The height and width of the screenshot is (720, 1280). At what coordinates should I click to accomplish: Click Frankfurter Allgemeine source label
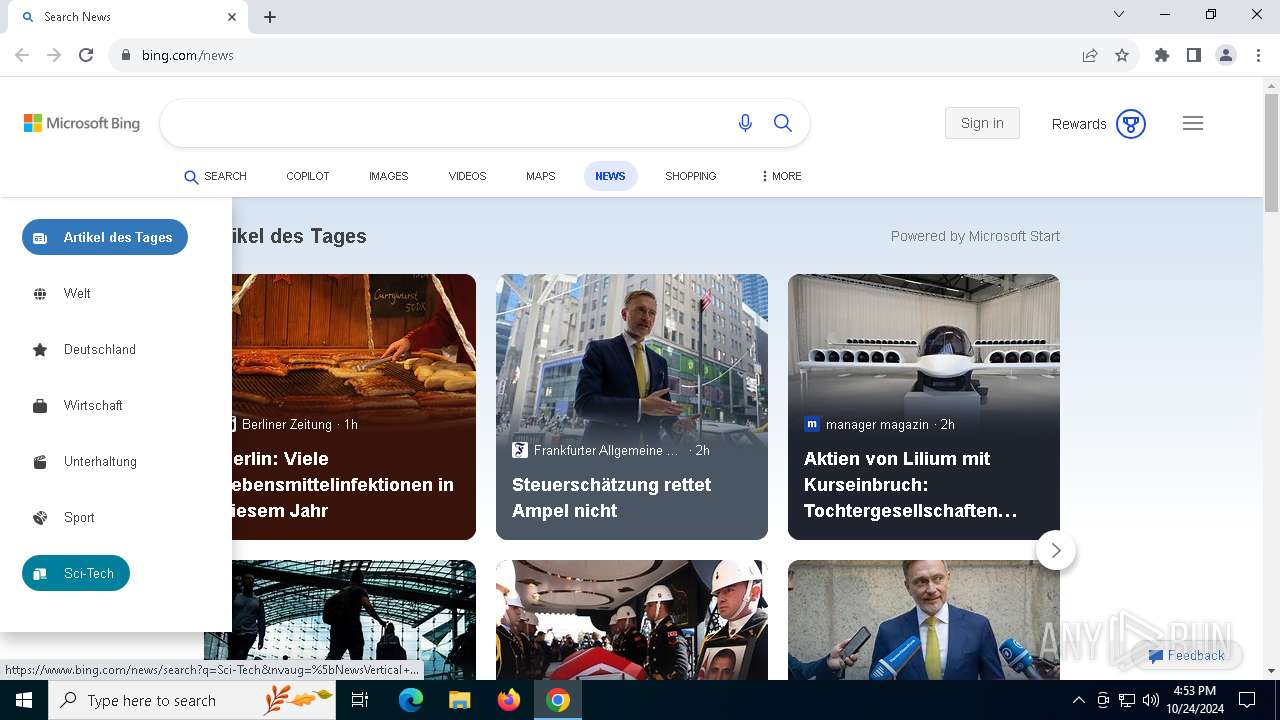pos(606,450)
